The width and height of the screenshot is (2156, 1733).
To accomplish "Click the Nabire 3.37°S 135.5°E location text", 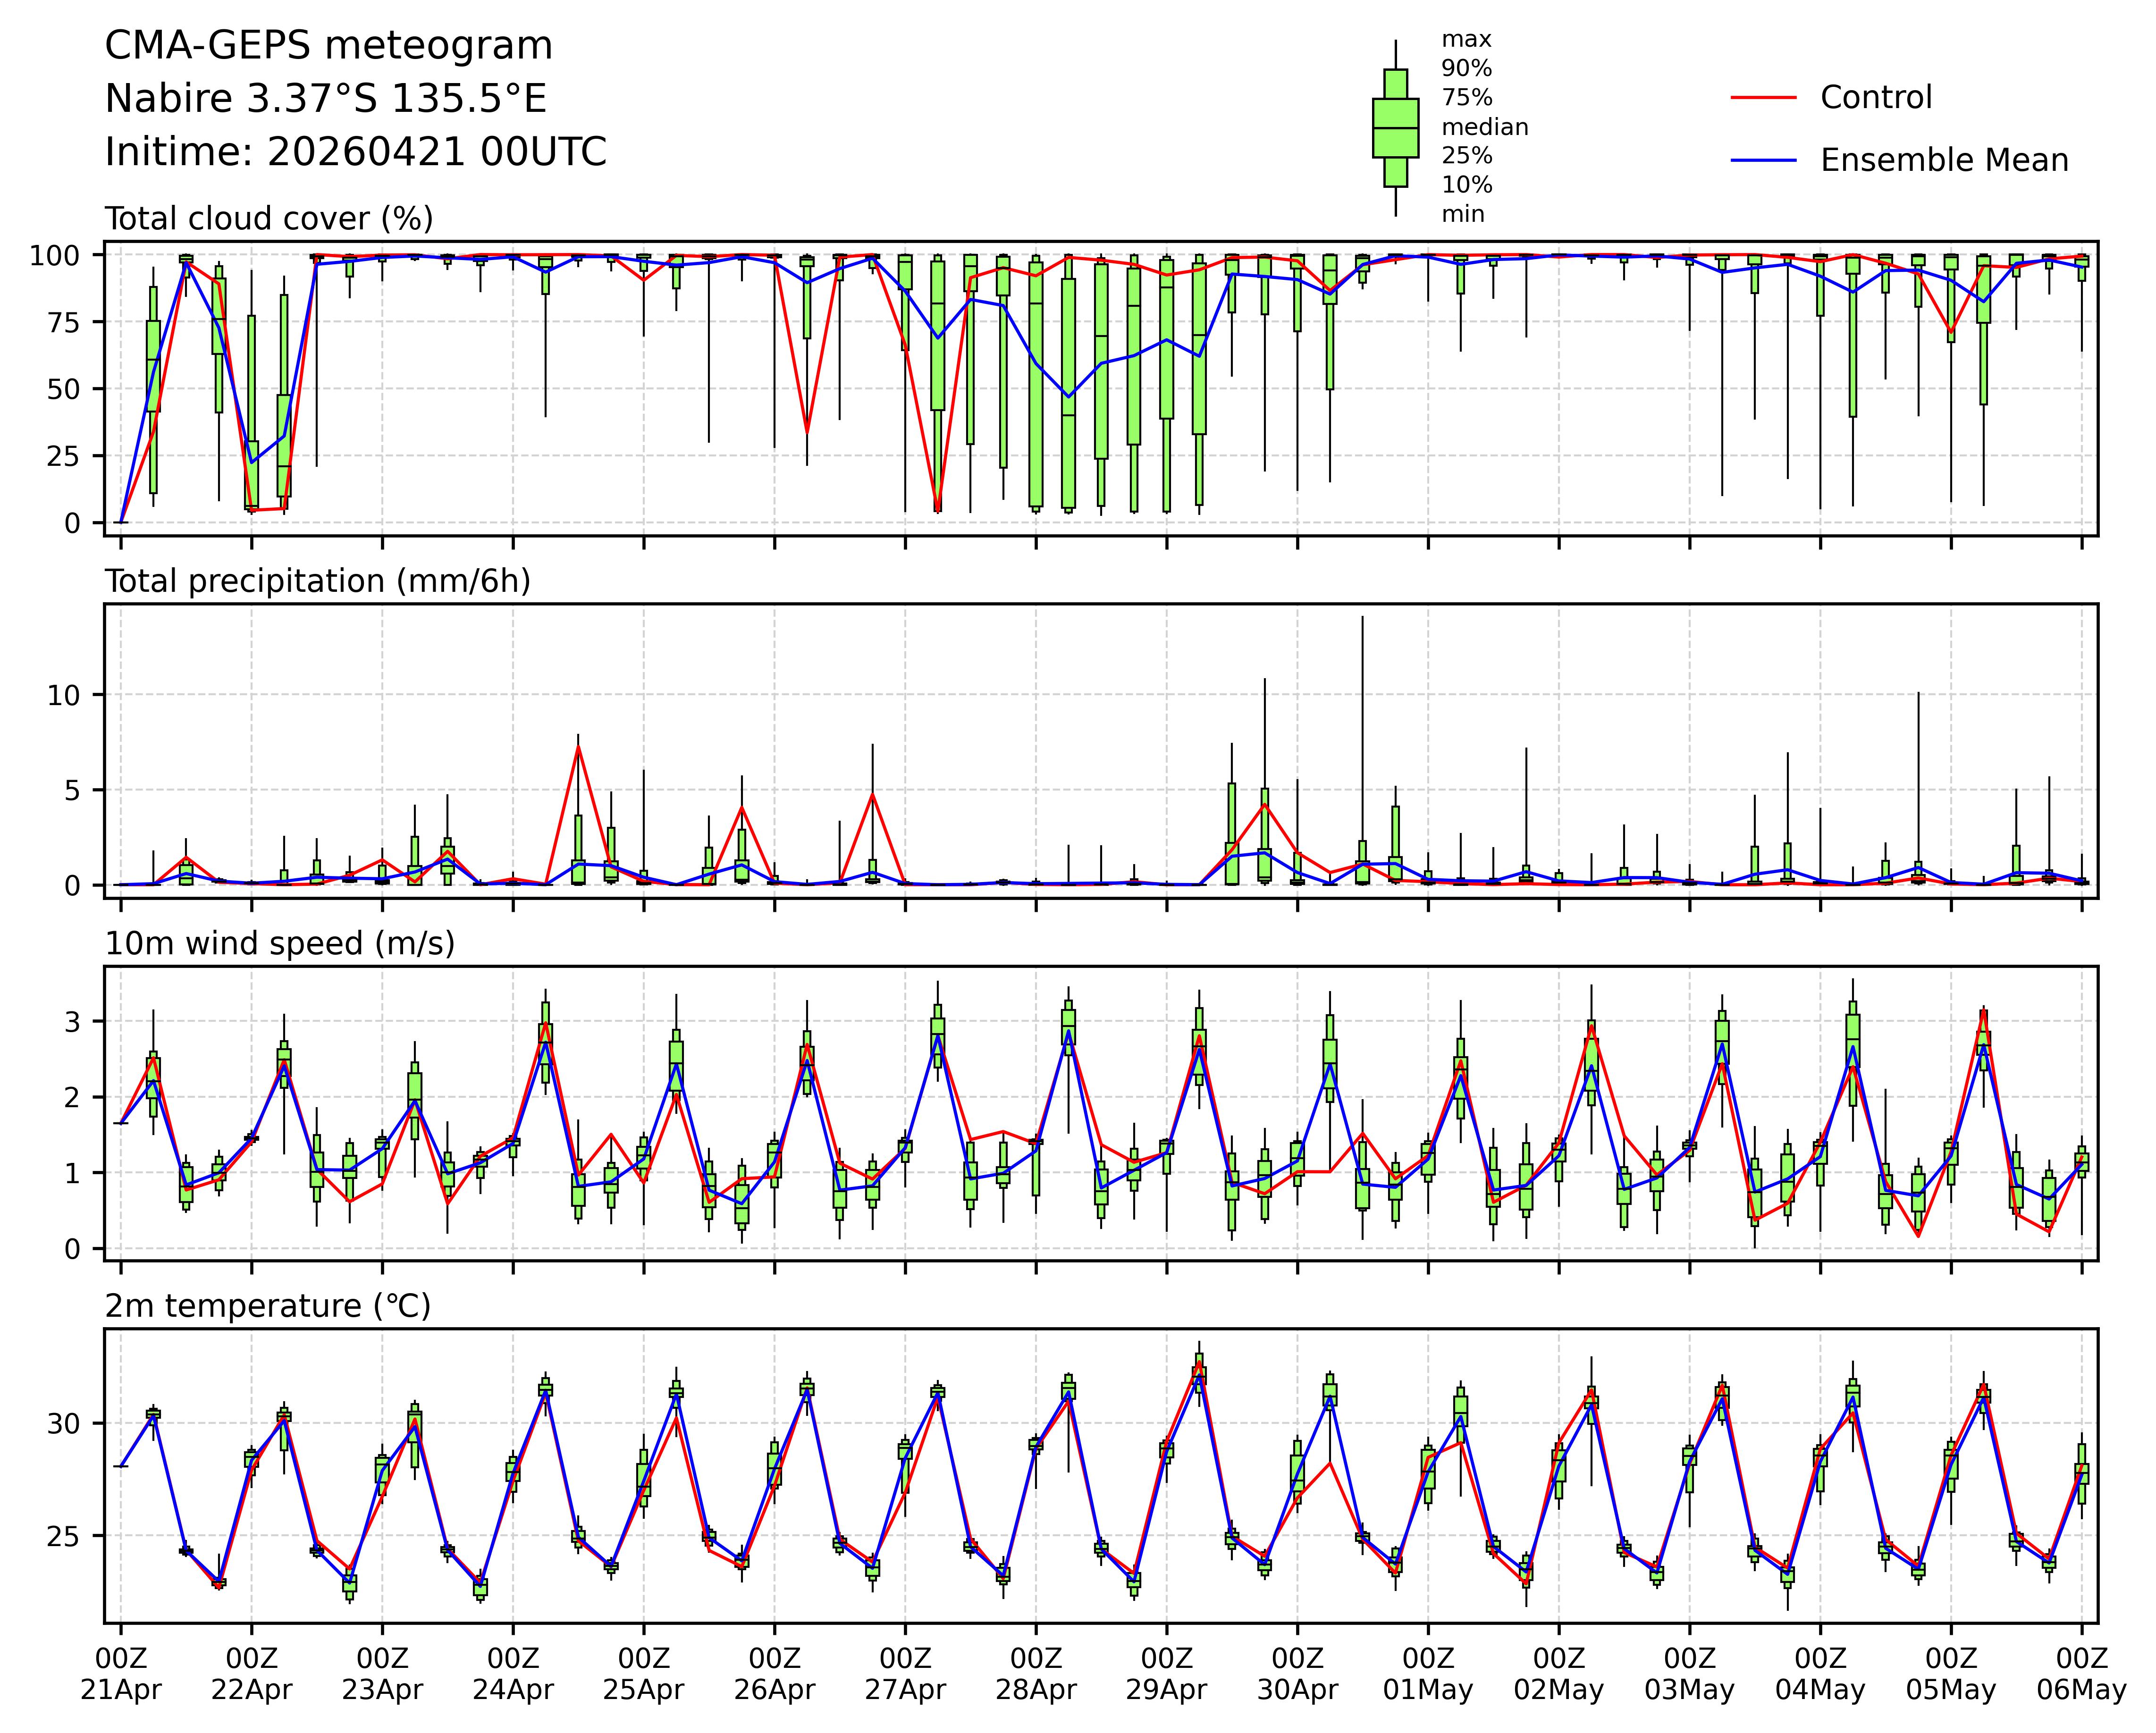I will coord(326,99).
